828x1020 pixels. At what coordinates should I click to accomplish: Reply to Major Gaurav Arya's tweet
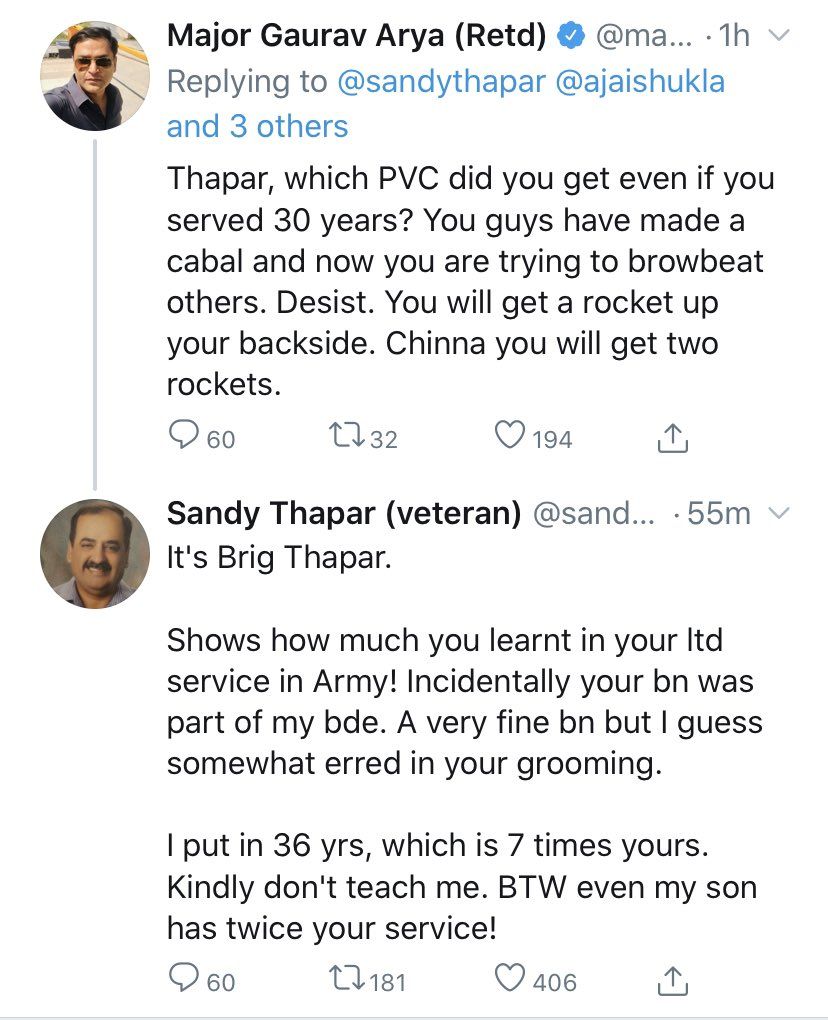183,437
